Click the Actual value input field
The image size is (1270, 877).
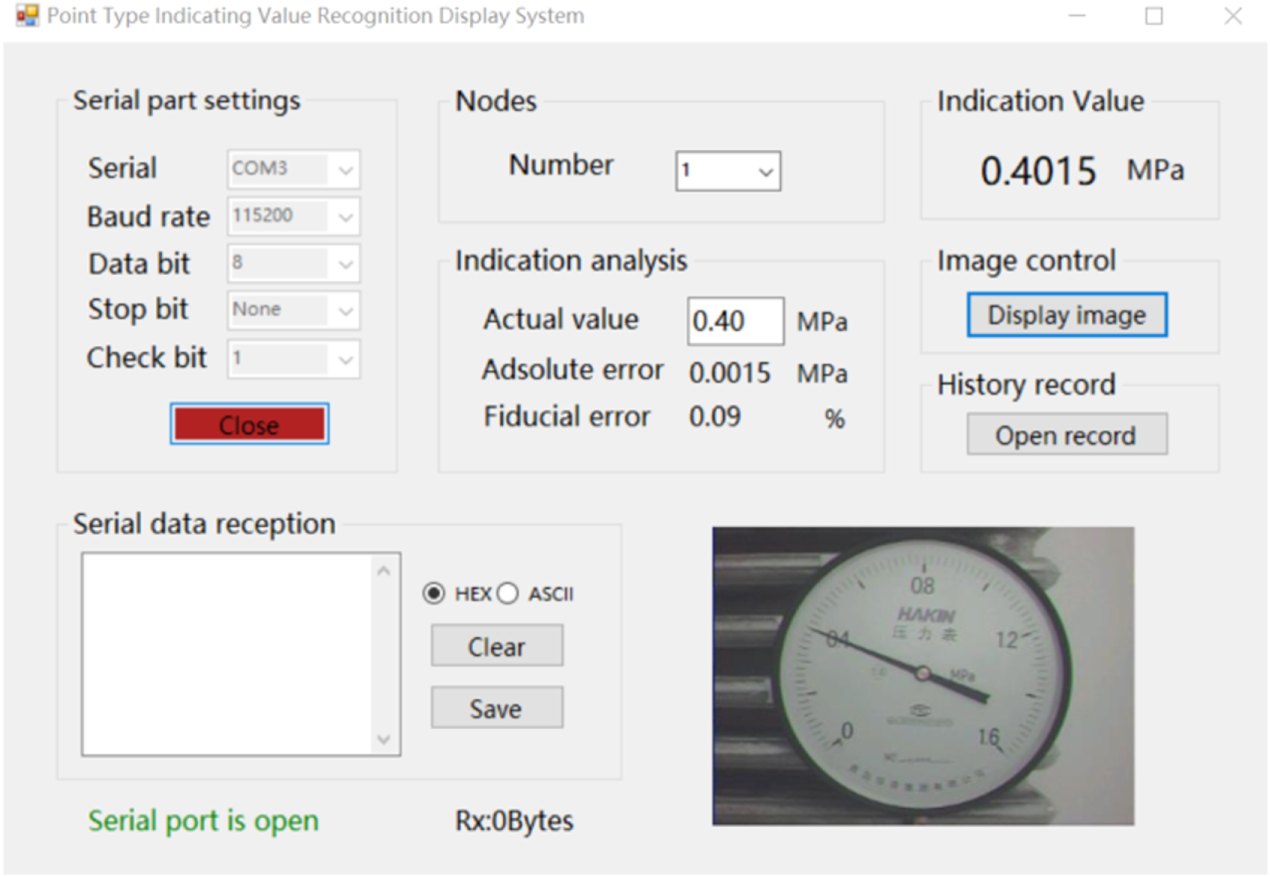736,321
